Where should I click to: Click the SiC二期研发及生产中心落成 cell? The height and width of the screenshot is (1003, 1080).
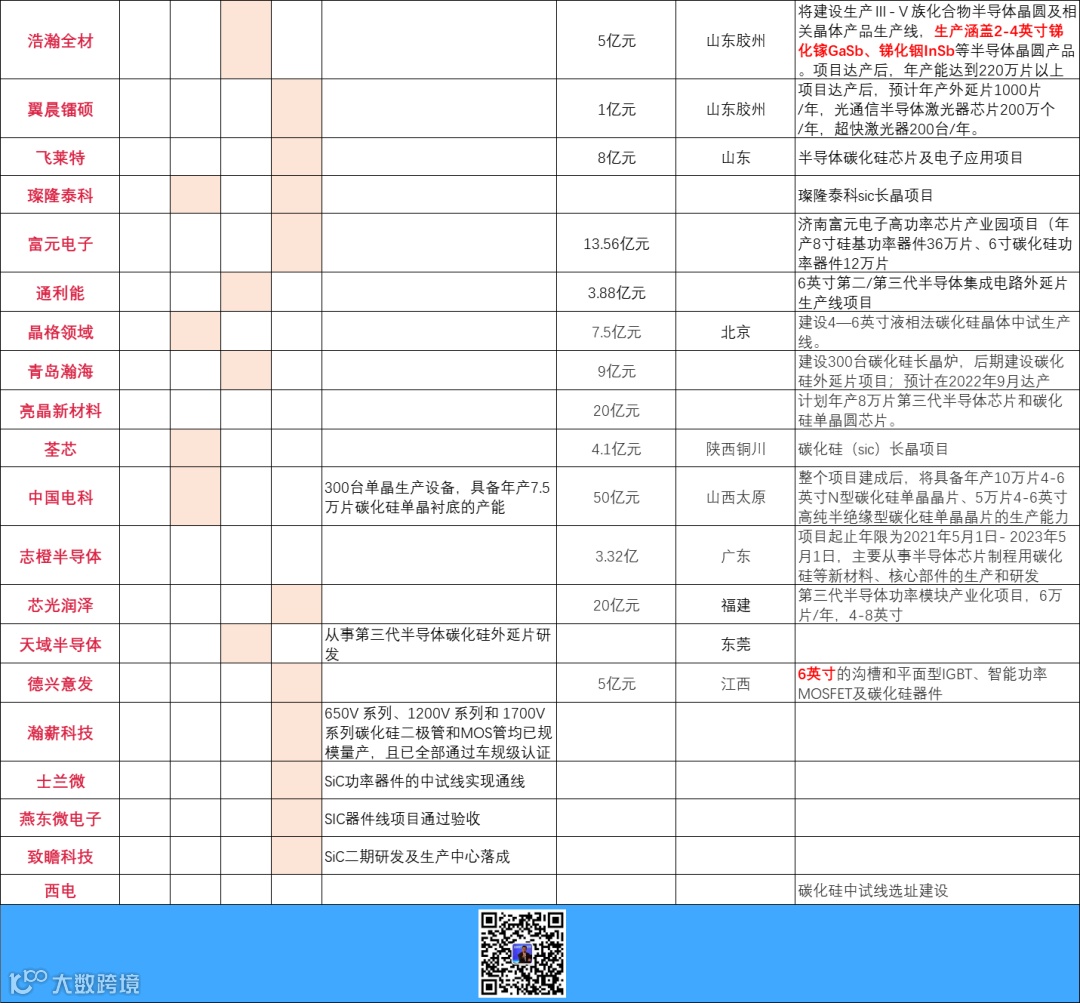pyautogui.click(x=439, y=856)
